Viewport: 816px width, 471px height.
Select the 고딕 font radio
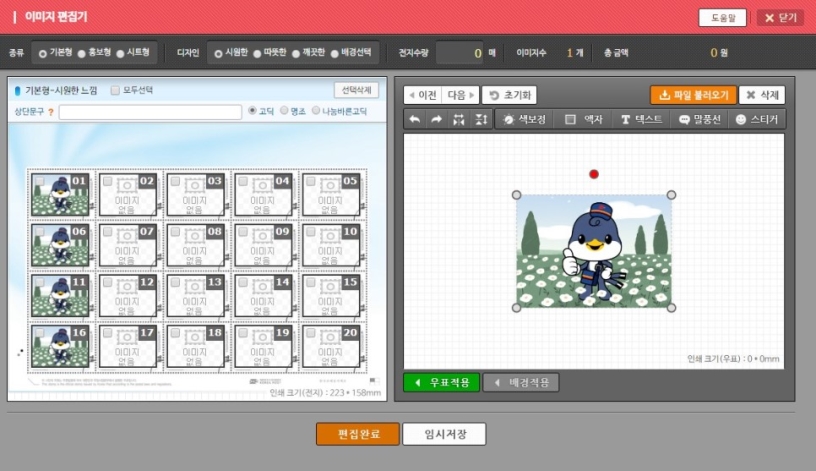(252, 110)
